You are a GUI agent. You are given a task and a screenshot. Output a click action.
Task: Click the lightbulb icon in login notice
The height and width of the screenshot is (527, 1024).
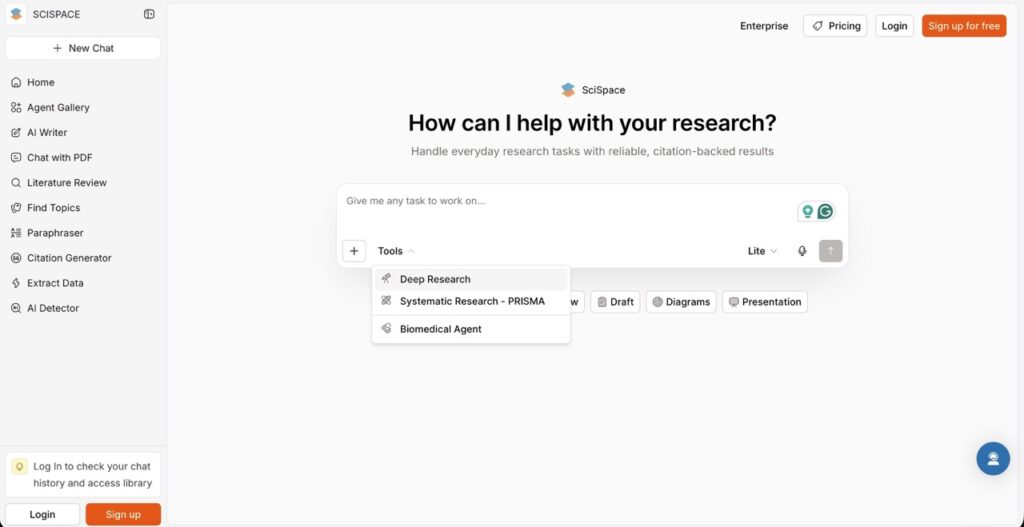pos(20,466)
